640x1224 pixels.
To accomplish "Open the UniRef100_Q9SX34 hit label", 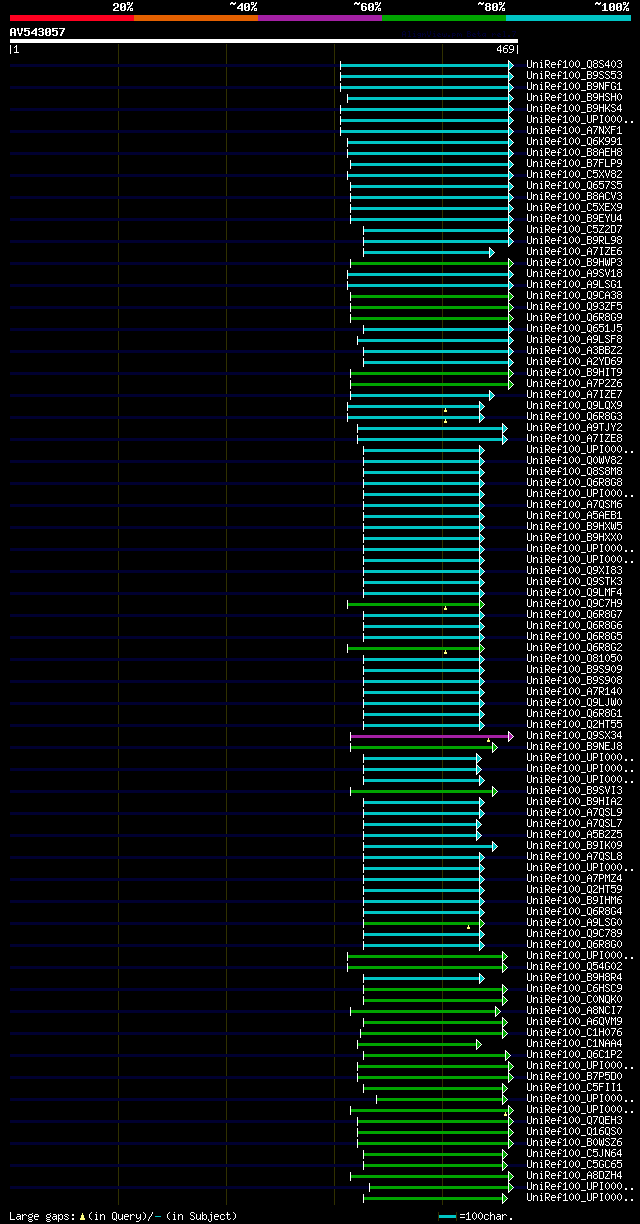I will (574, 735).
